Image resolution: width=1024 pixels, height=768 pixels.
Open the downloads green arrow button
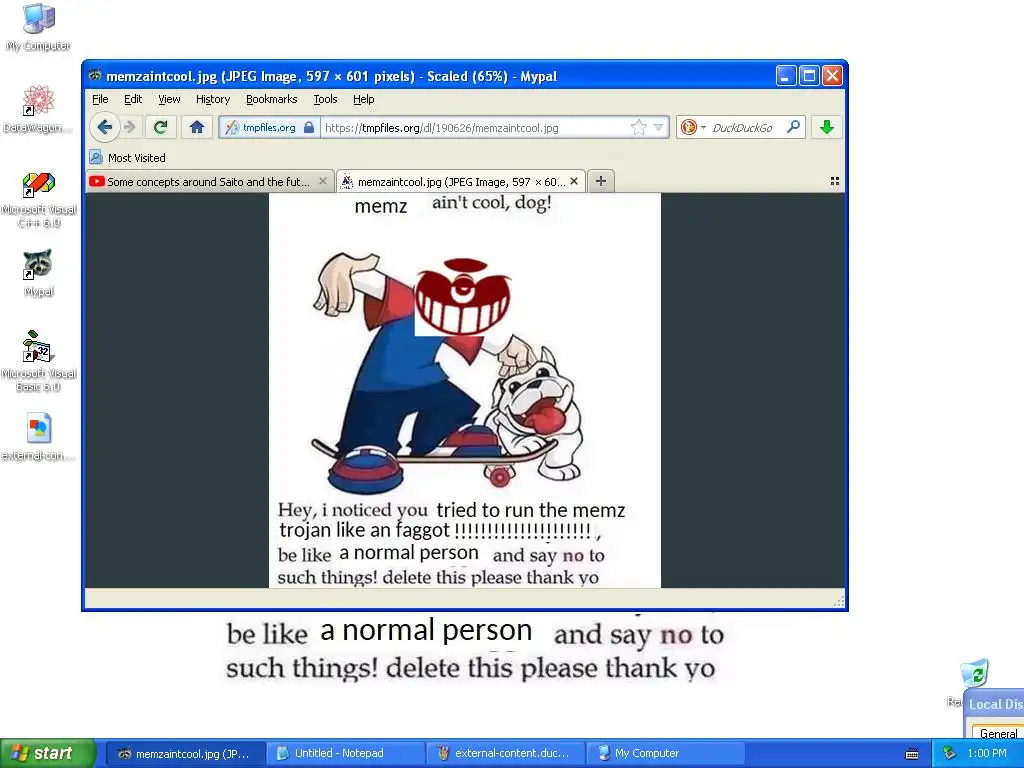pyautogui.click(x=827, y=127)
